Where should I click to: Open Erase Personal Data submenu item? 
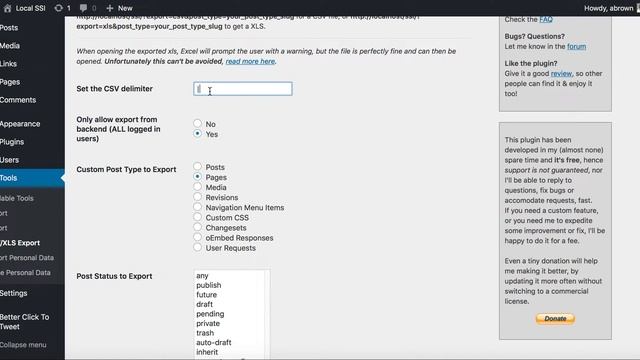(25, 273)
